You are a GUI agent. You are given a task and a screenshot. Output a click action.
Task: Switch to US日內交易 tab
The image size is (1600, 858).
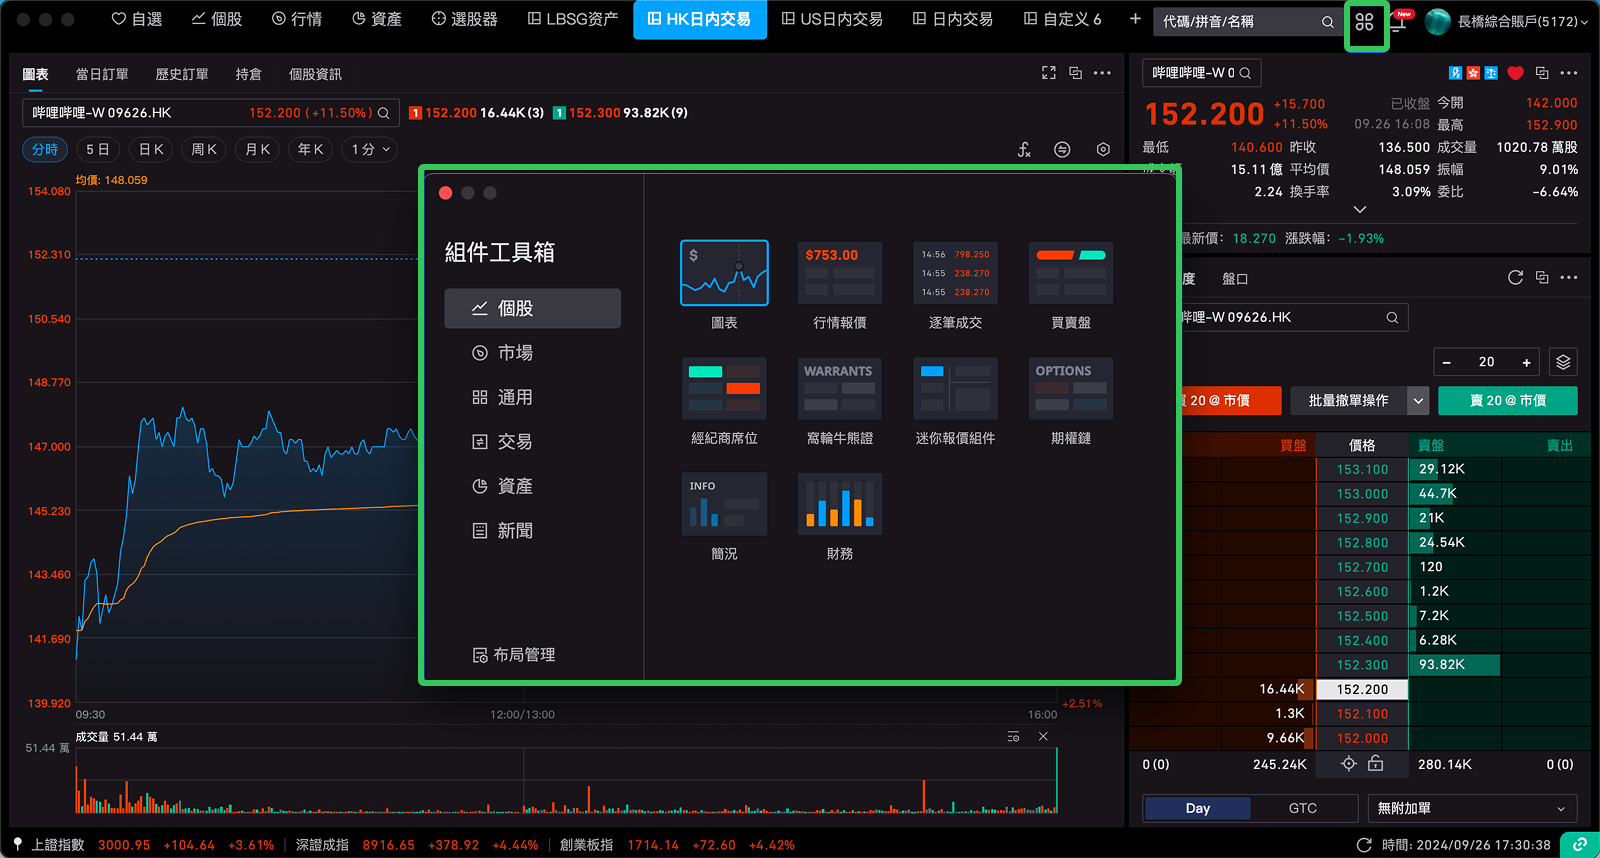[x=832, y=19]
